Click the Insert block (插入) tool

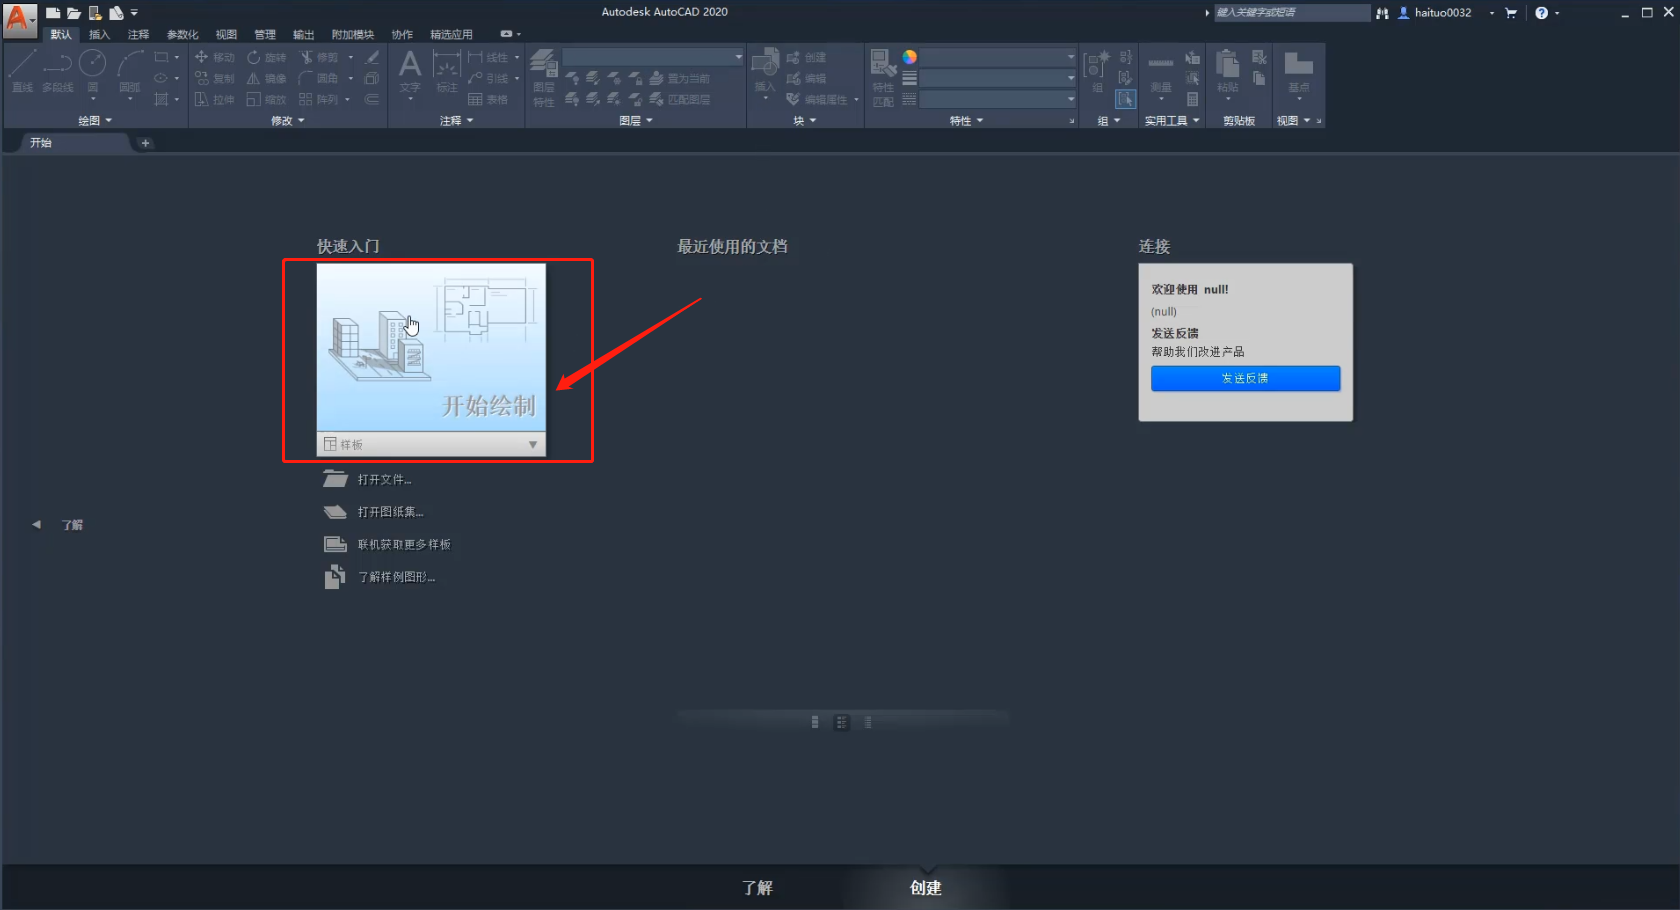pos(765,72)
